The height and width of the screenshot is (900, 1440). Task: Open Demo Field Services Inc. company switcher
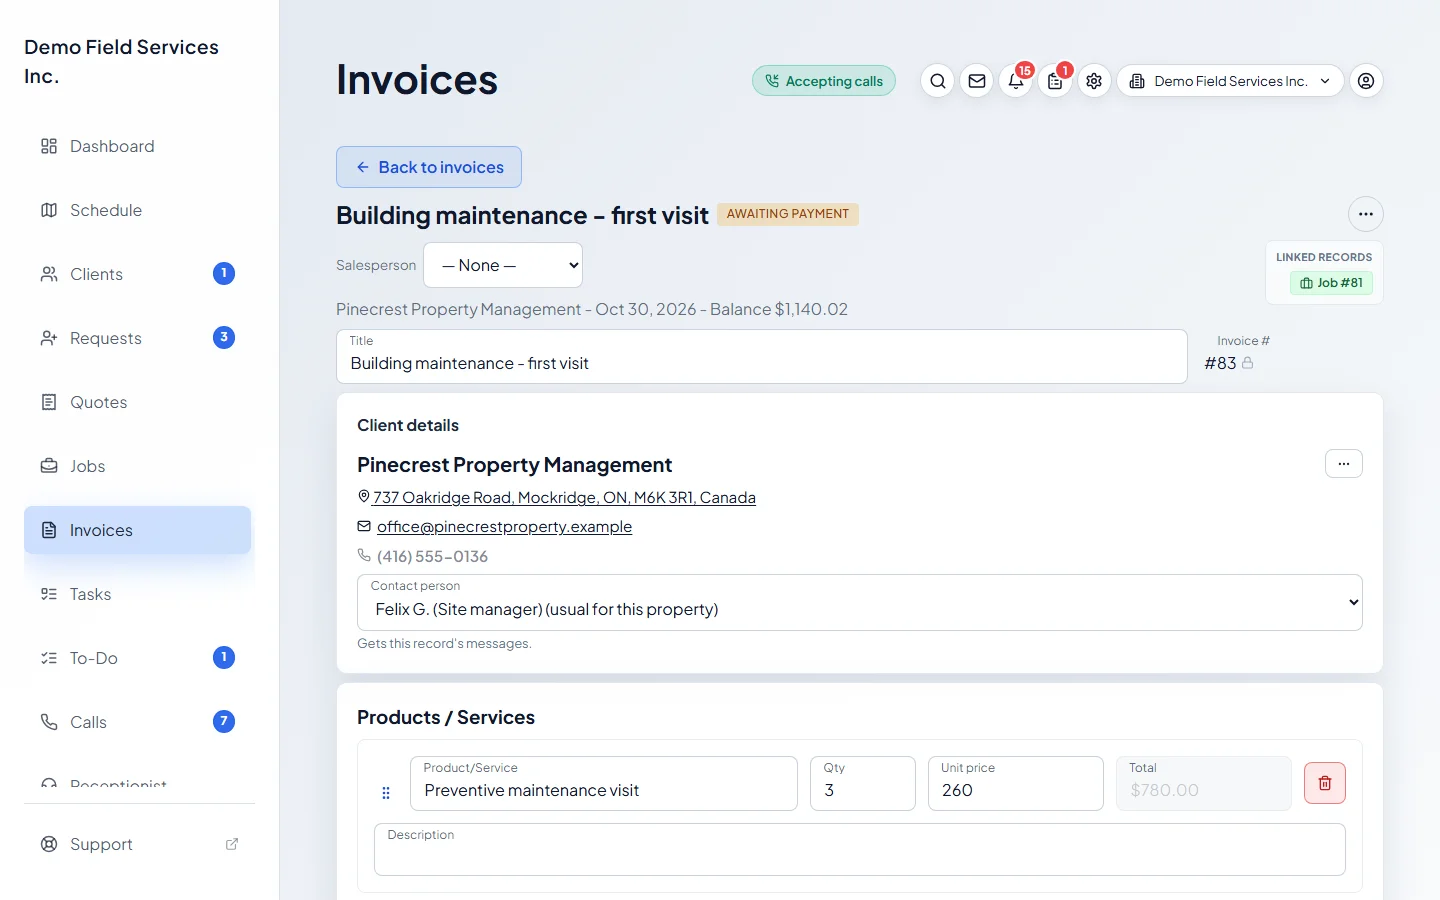coord(1230,81)
